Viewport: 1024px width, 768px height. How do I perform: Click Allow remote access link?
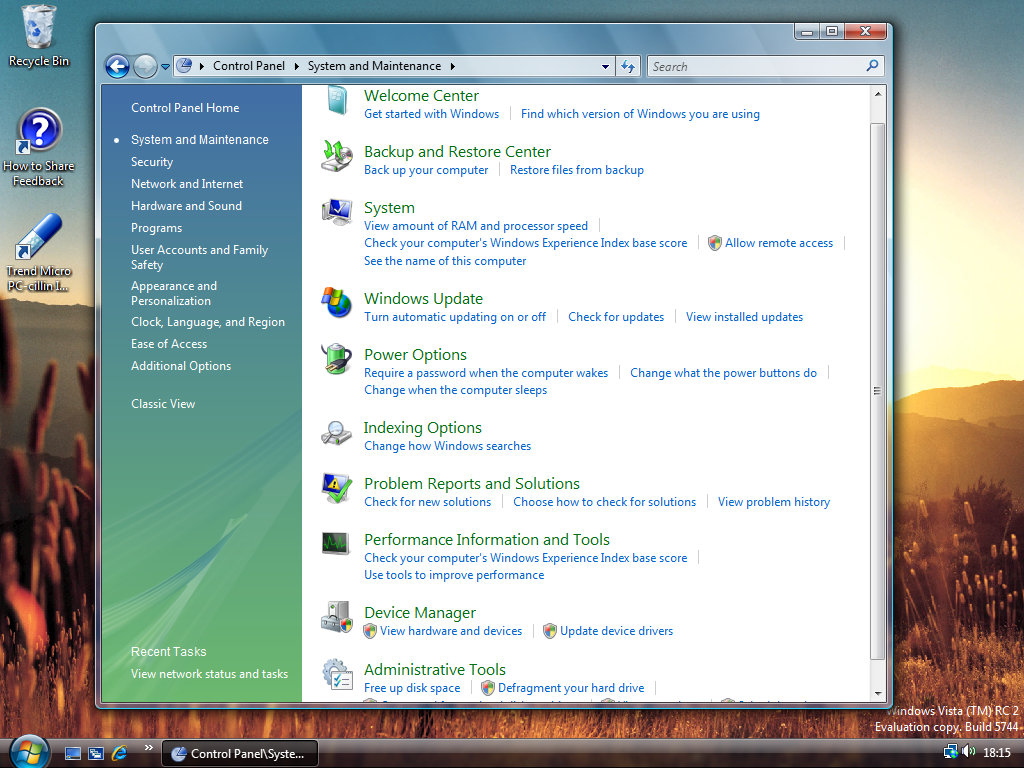click(x=779, y=243)
